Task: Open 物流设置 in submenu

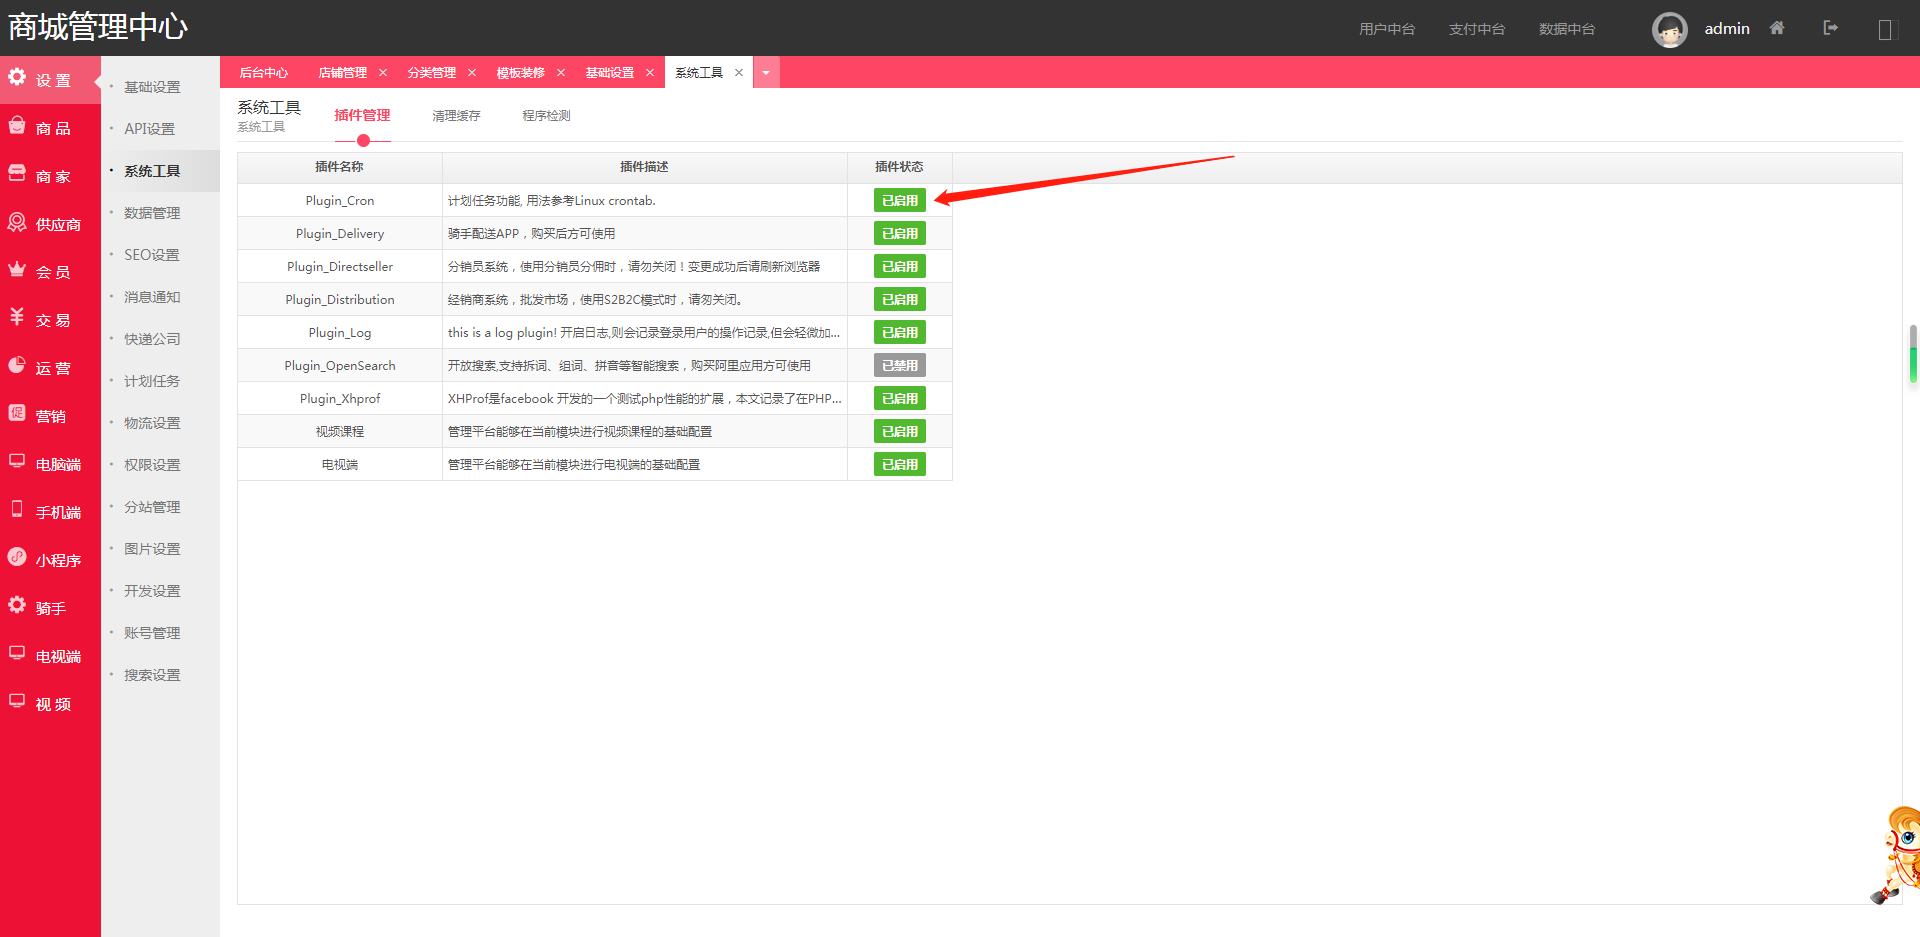Action: (152, 423)
